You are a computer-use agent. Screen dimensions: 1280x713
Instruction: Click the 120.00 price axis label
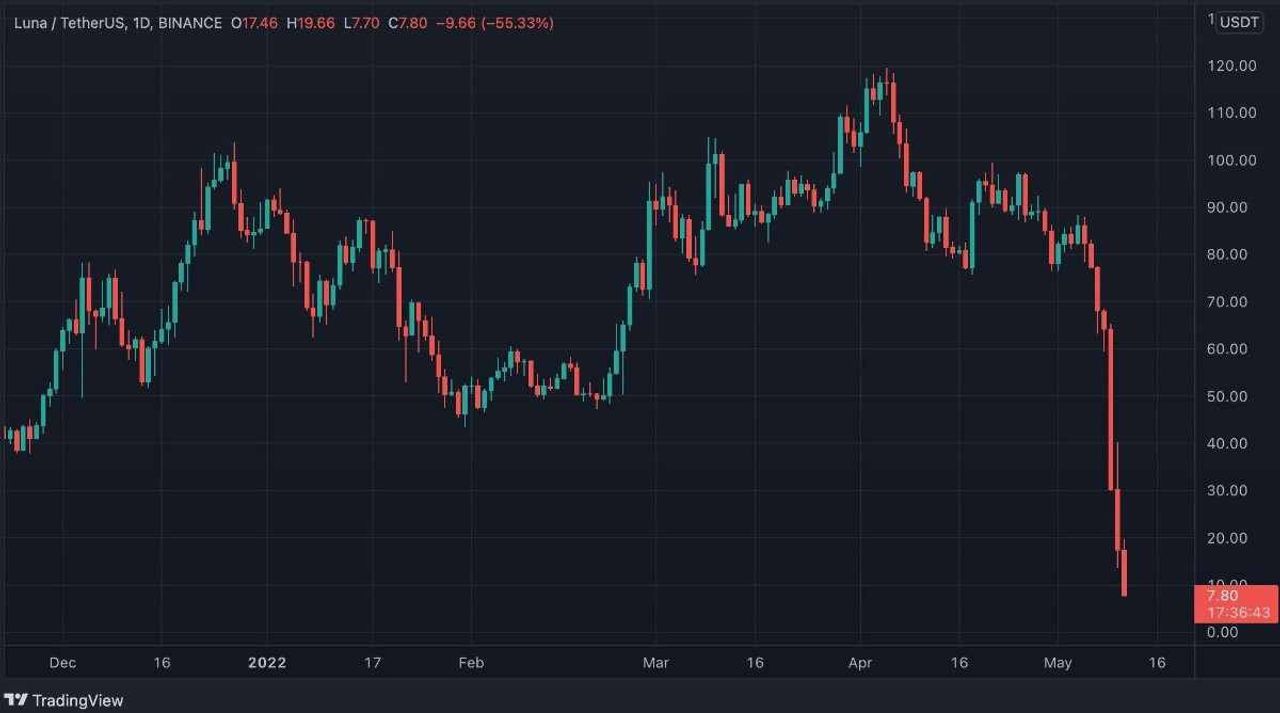coord(1233,66)
